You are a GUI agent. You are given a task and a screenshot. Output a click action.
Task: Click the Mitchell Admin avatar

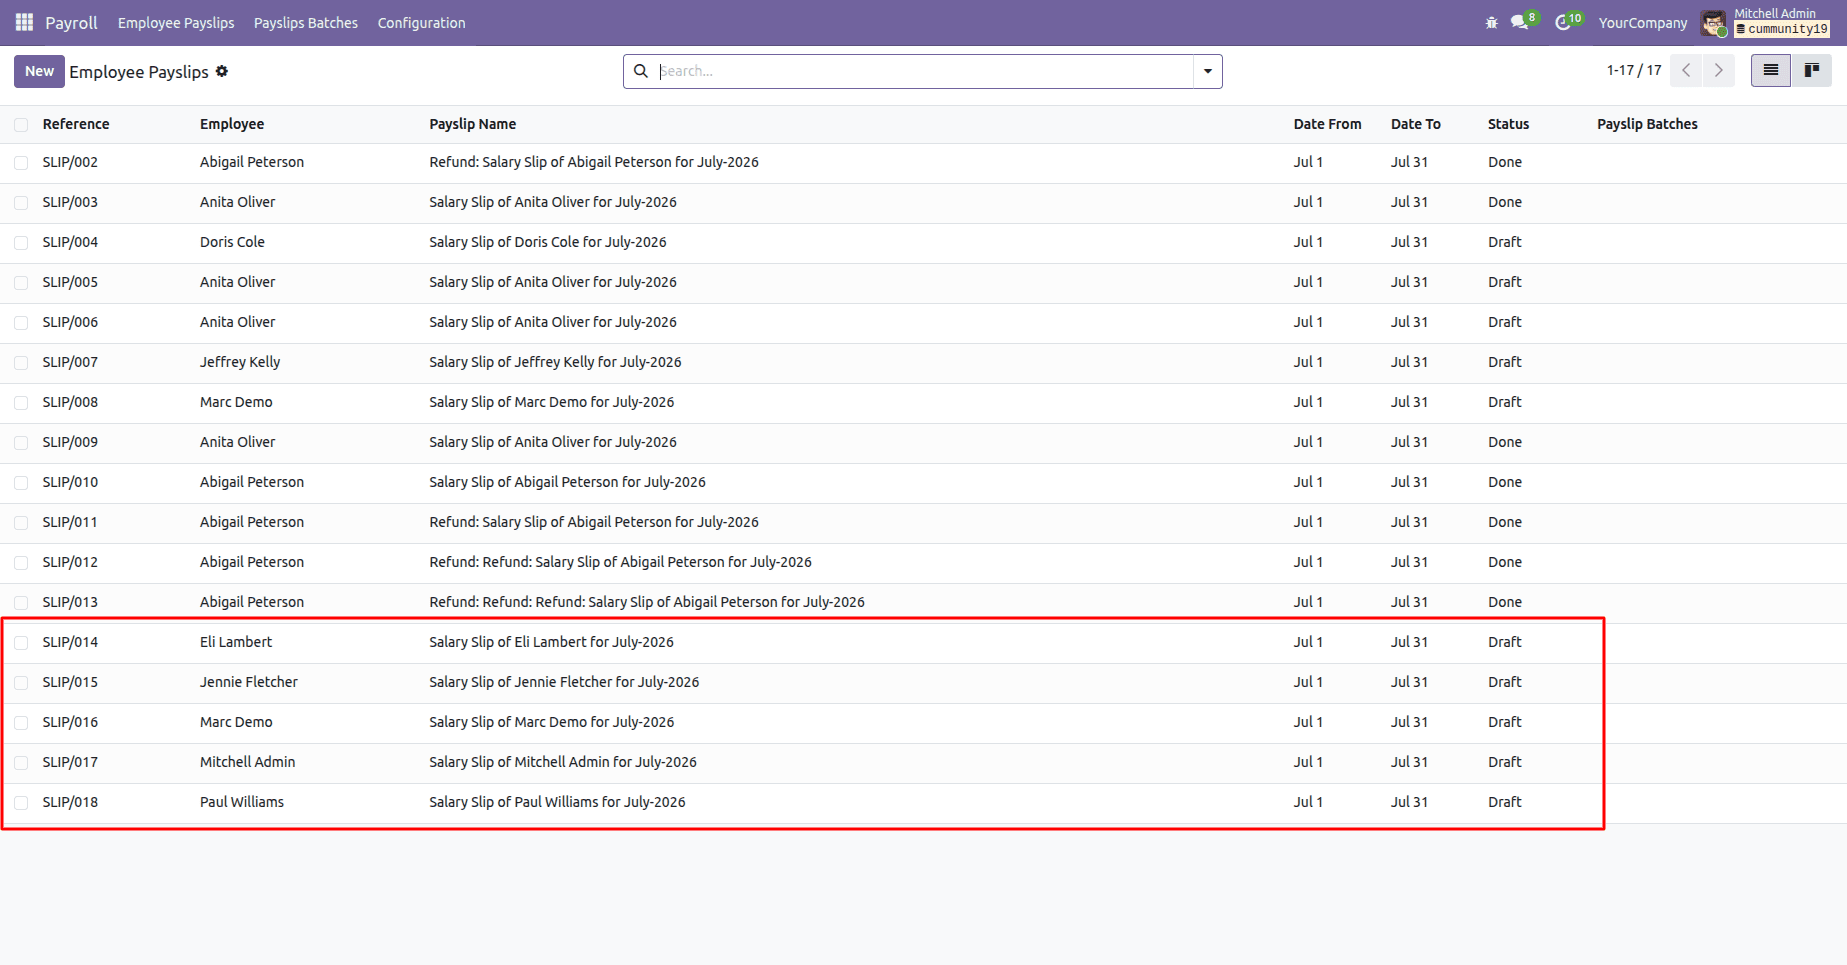1713,23
